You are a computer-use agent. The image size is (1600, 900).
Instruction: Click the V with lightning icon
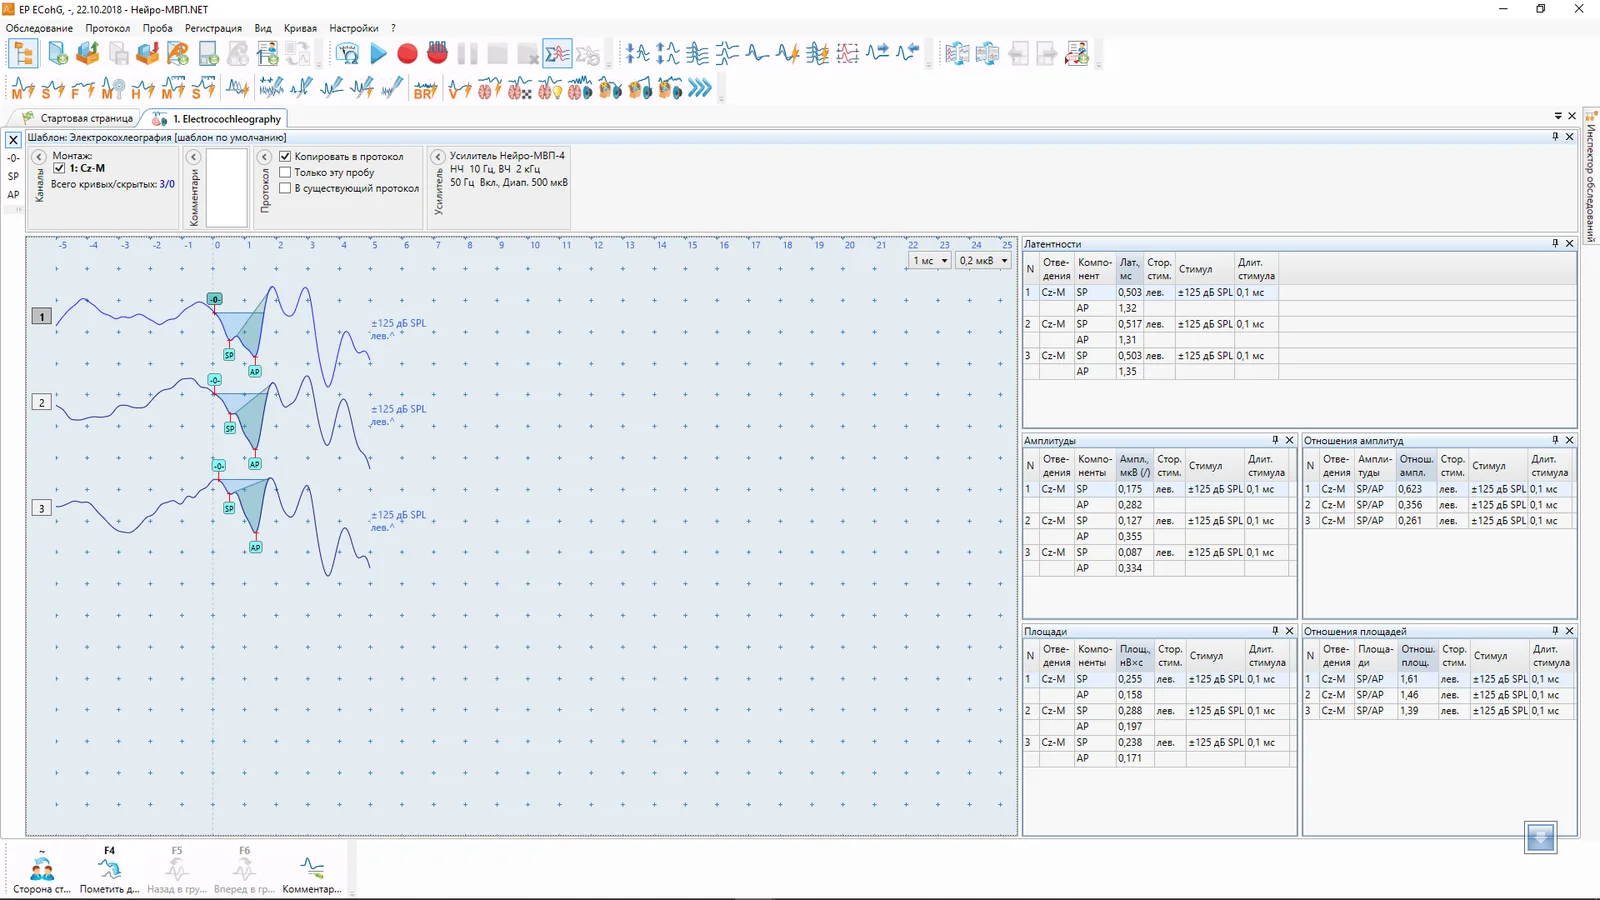pos(459,89)
